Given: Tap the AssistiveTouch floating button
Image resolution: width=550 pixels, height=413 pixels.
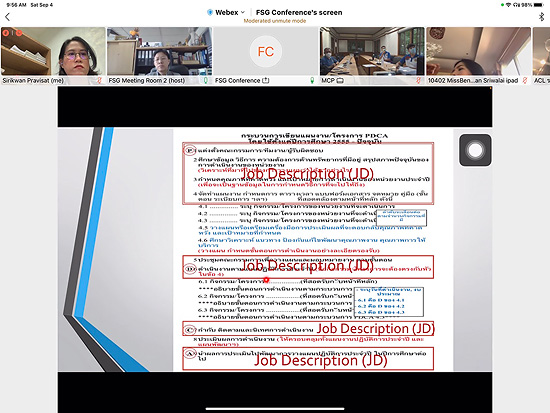Looking at the screenshot, I should click(x=475, y=150).
